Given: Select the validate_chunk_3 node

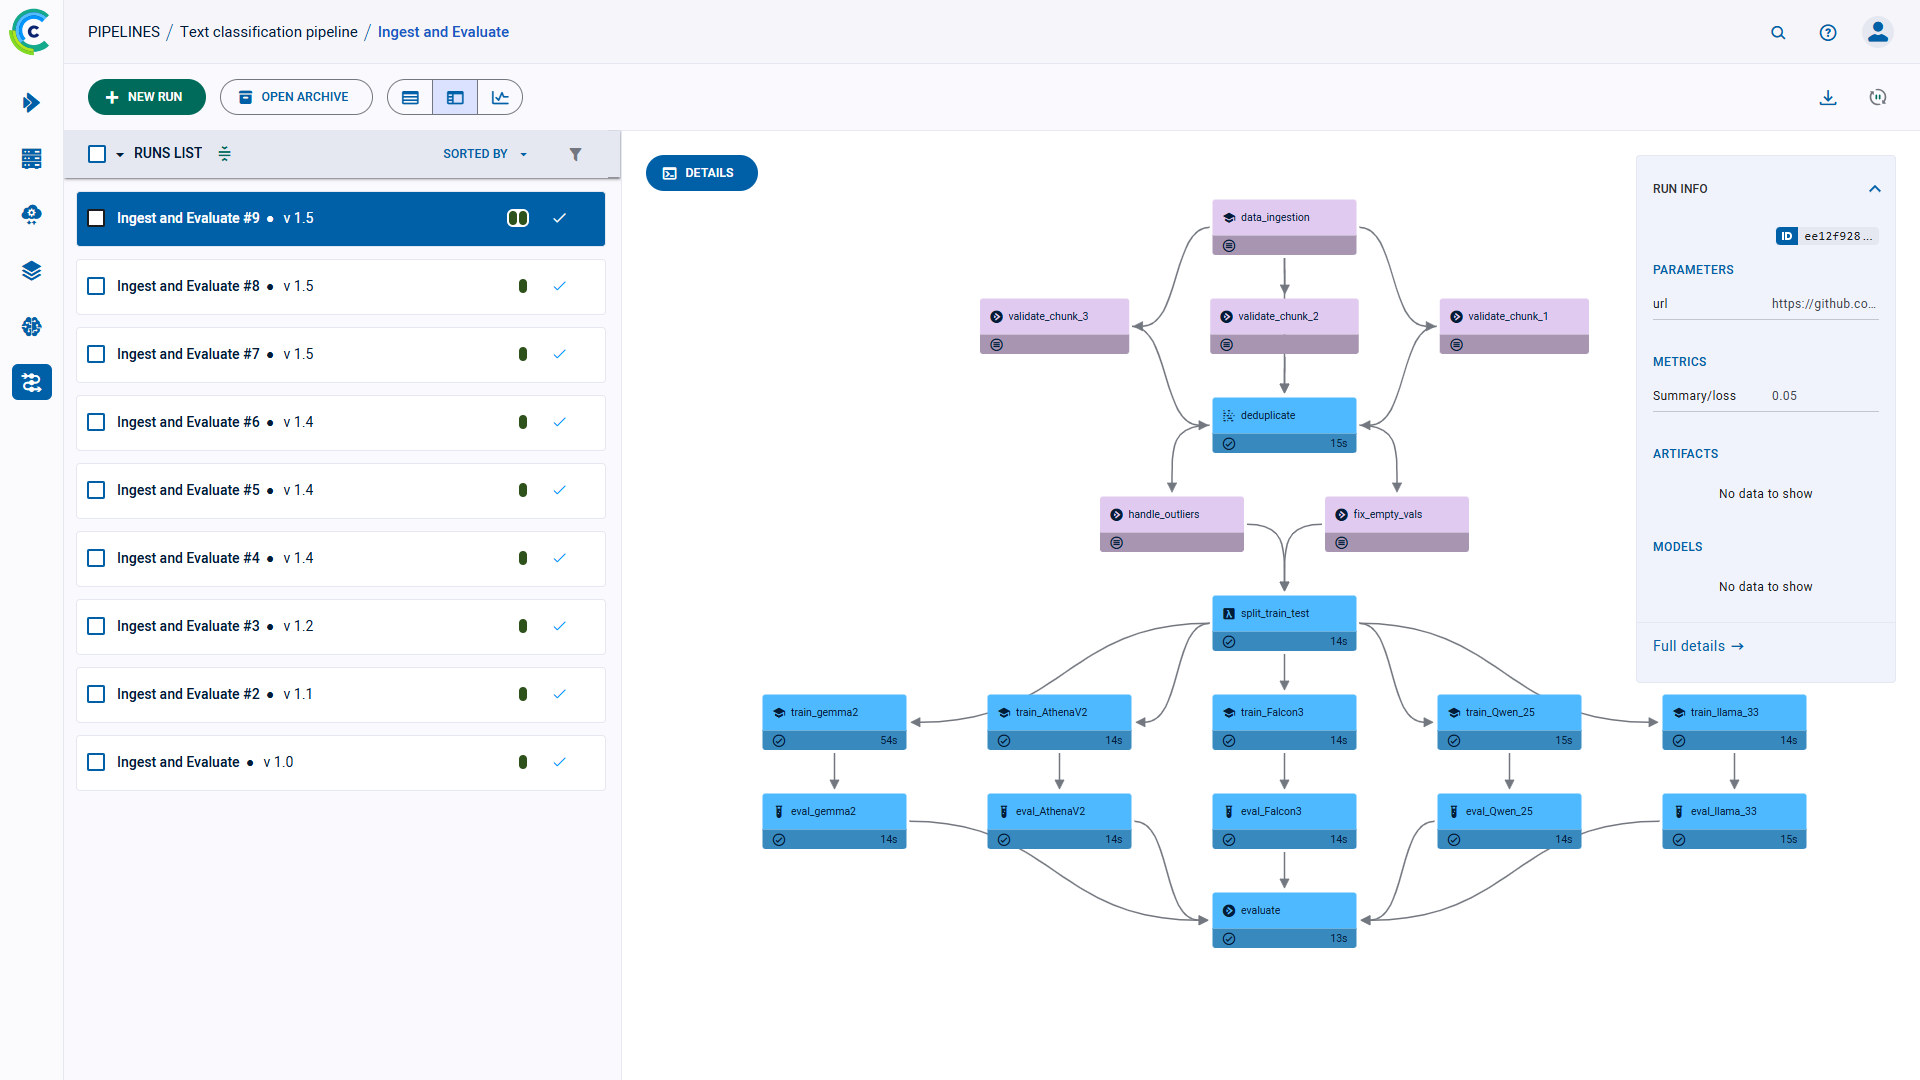Looking at the screenshot, I should pyautogui.click(x=1054, y=326).
